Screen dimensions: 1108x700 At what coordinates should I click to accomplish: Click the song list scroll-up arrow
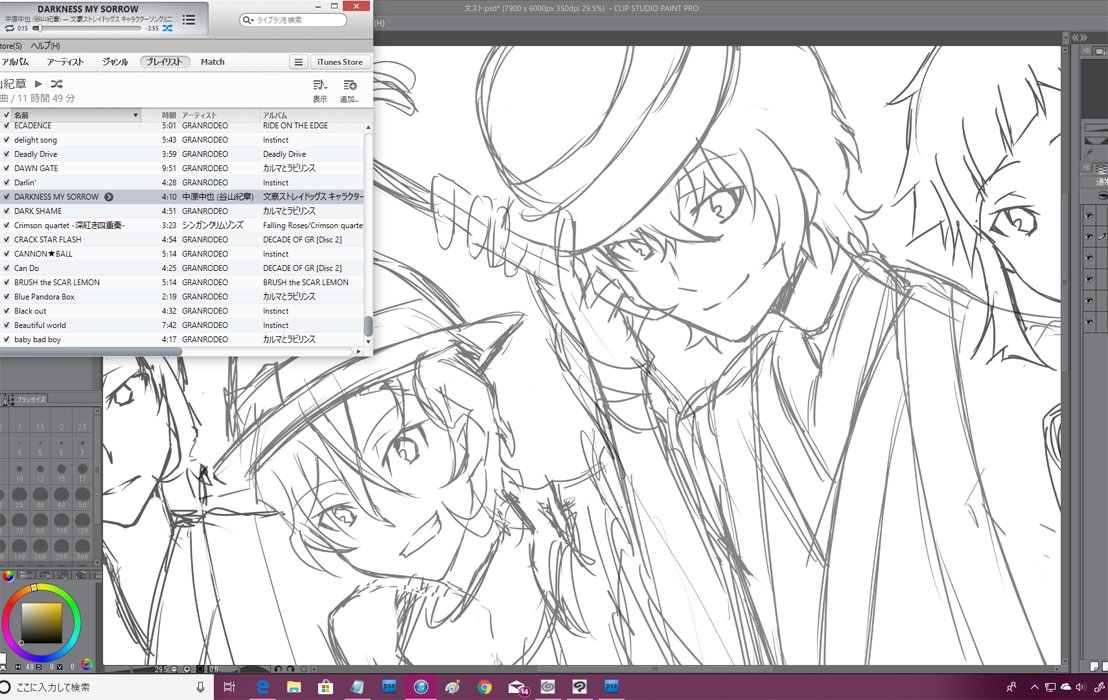click(367, 127)
